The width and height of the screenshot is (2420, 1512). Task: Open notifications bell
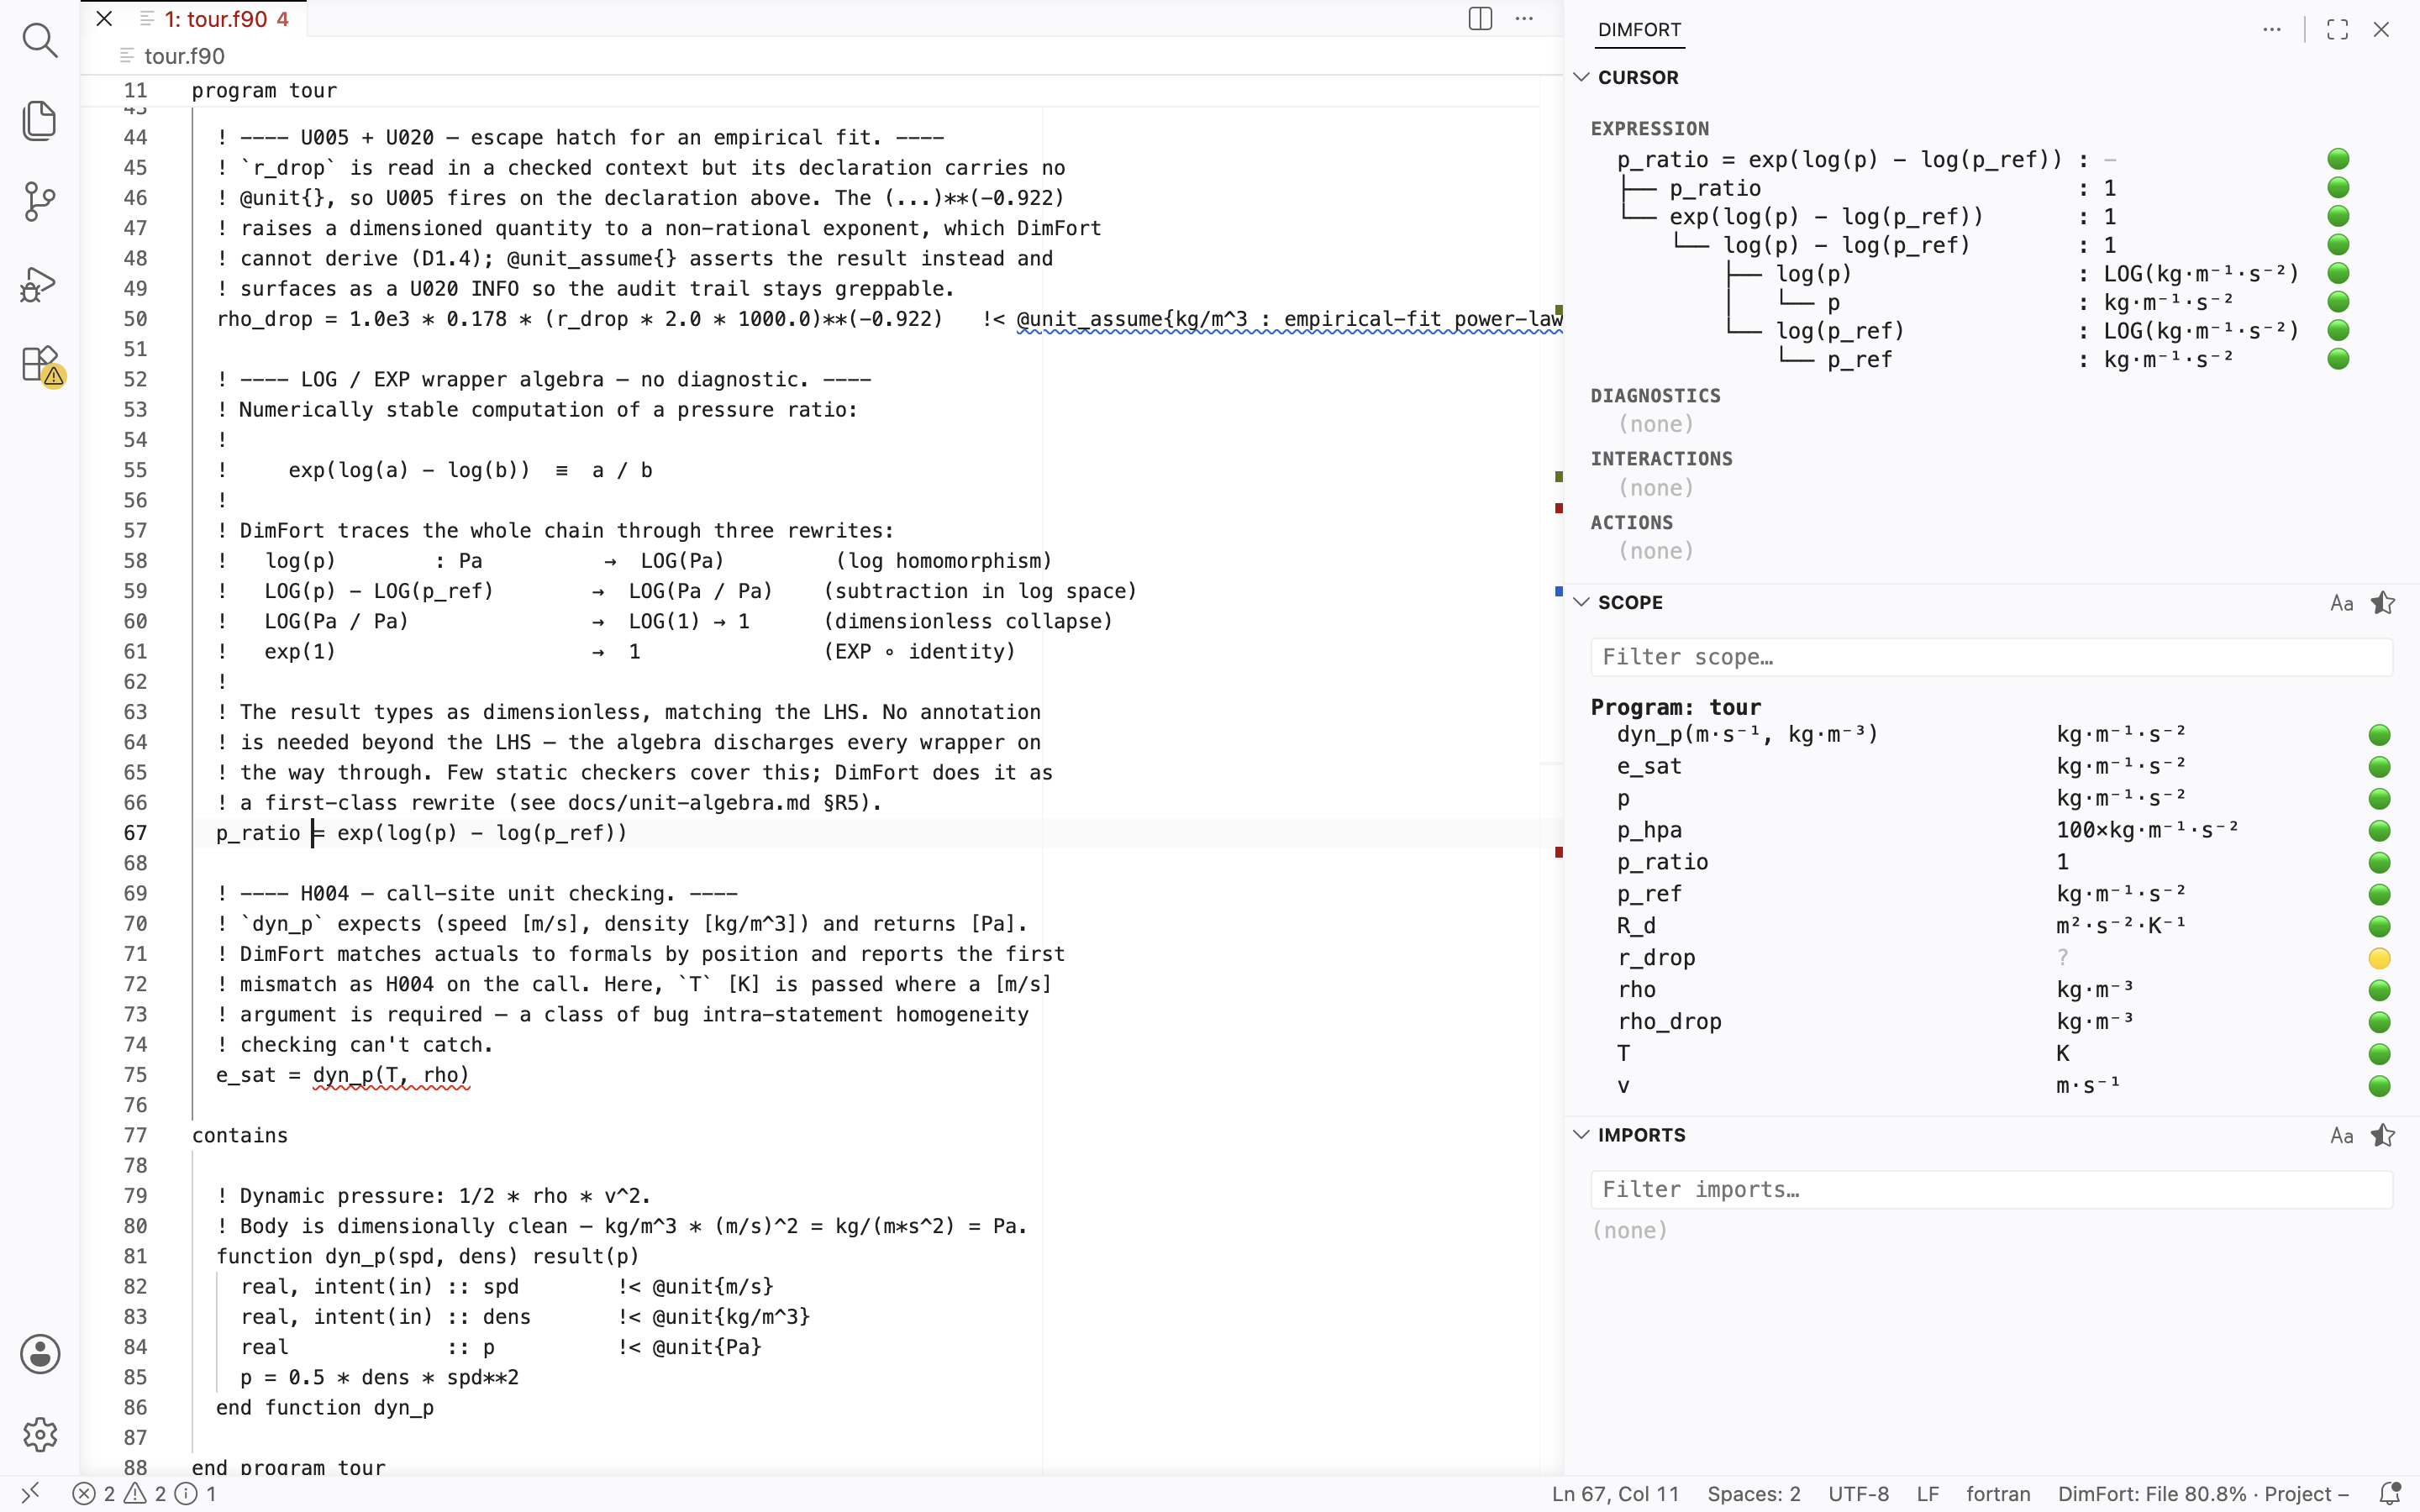click(x=2389, y=1493)
